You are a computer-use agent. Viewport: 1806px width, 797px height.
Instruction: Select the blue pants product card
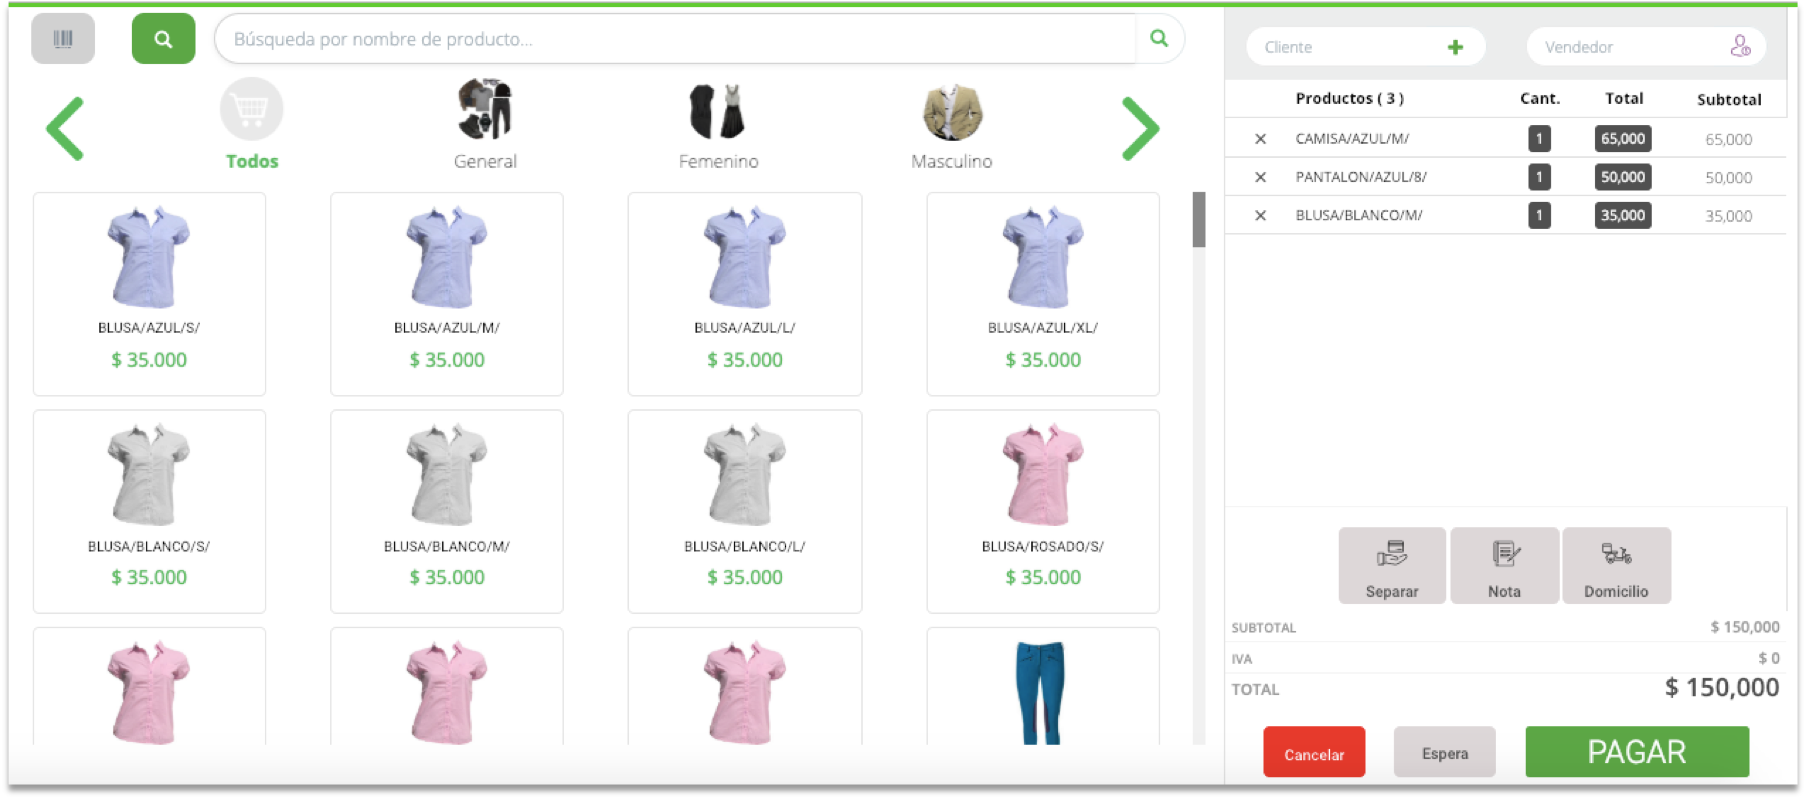1043,687
